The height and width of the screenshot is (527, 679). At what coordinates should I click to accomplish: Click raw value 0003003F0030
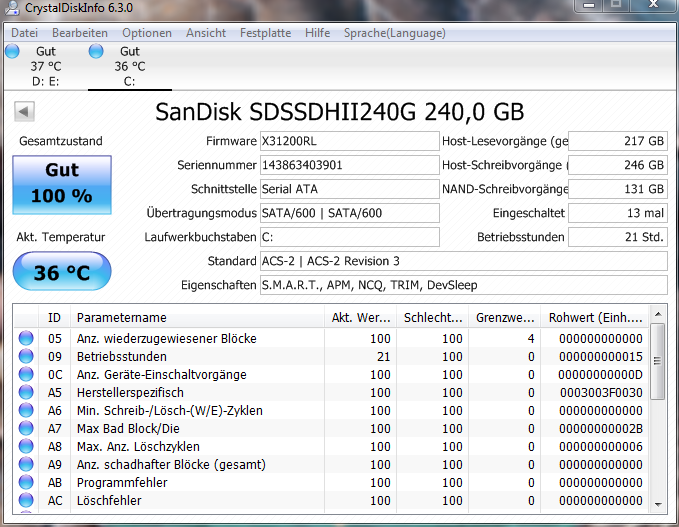point(601,392)
